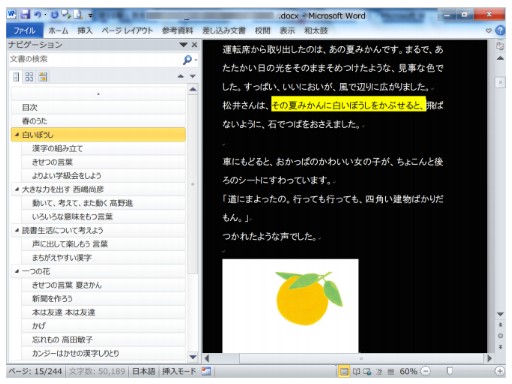Jump to 動いて、考えて、また動く heading
This screenshot has height=384, width=512.
[x=103, y=203]
